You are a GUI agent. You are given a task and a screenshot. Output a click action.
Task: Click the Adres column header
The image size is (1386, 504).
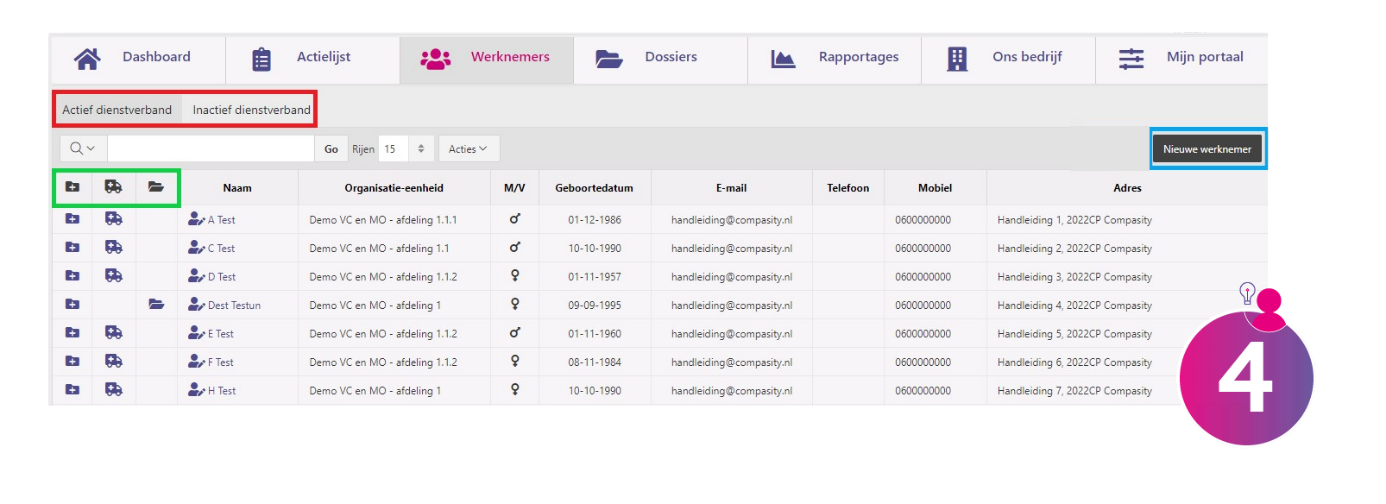1127,187
